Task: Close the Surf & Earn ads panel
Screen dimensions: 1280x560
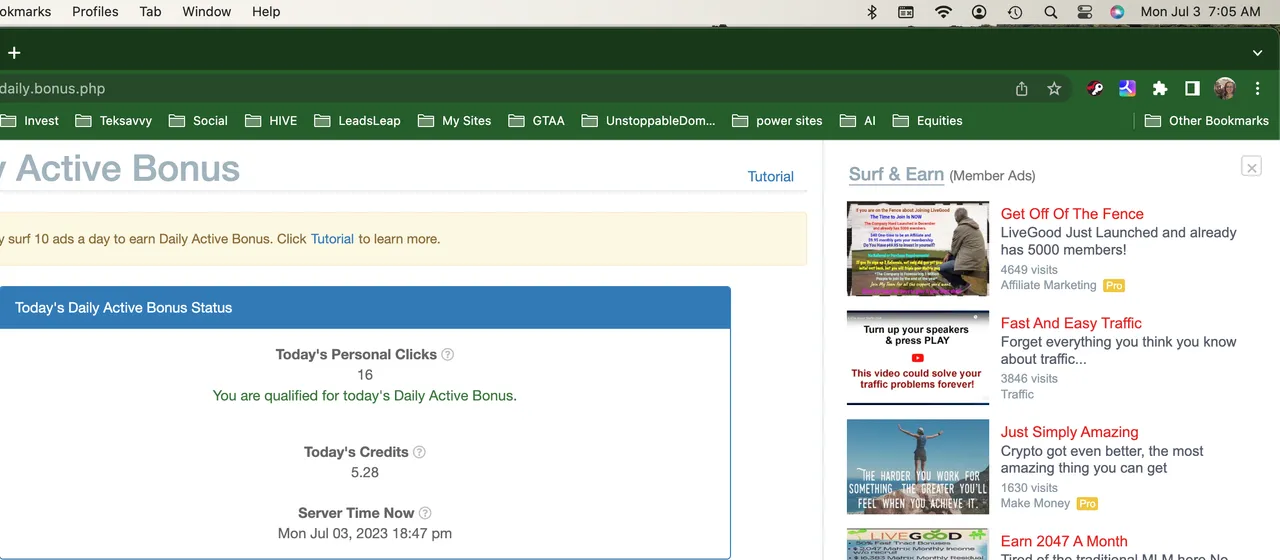Action: point(1251,167)
